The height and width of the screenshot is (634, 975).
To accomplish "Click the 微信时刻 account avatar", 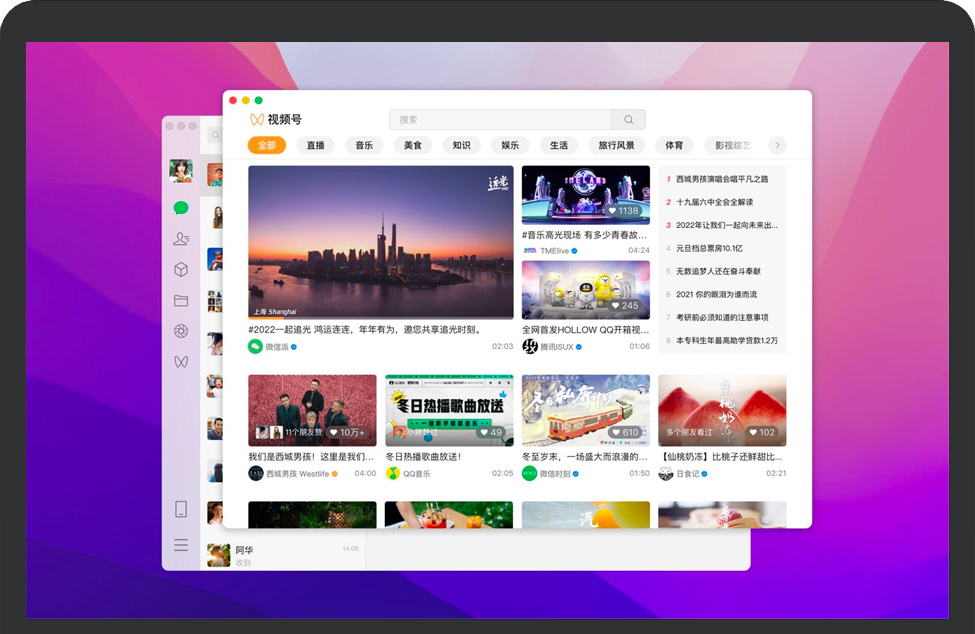I will 529,474.
